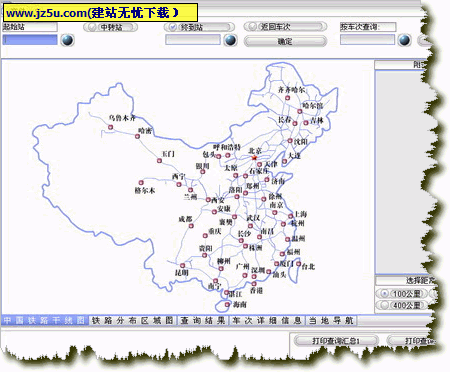Screen dimensions: 450x372
Task: Select the 100公里 distance radio button
Action: (385, 294)
